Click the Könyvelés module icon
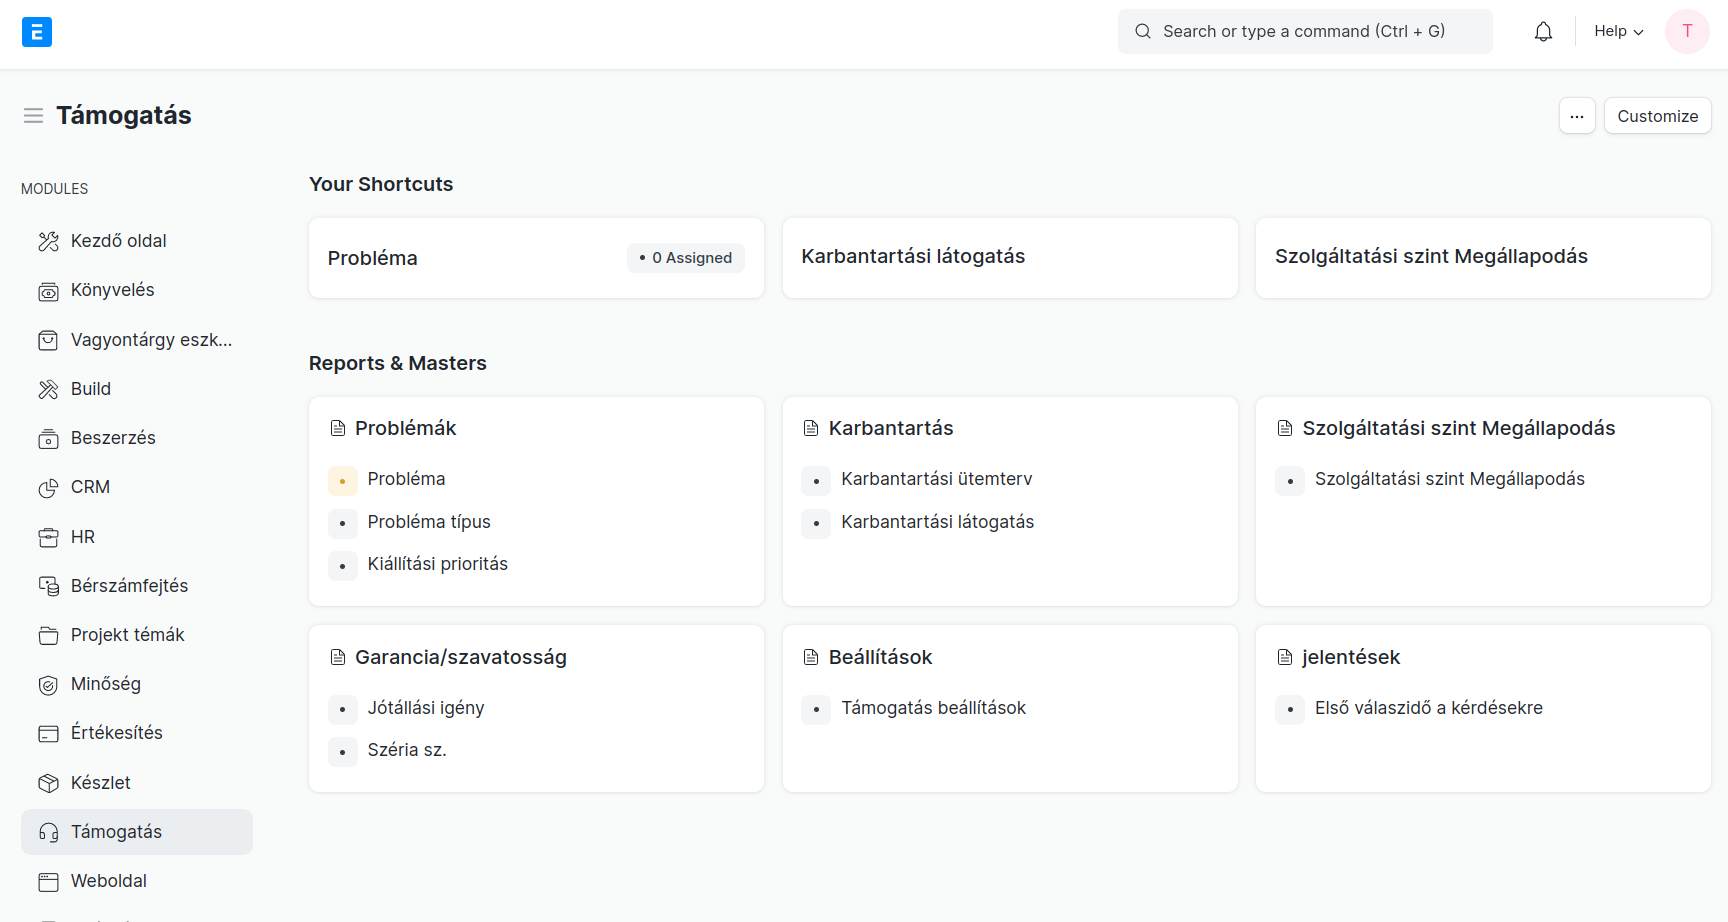 click(48, 291)
